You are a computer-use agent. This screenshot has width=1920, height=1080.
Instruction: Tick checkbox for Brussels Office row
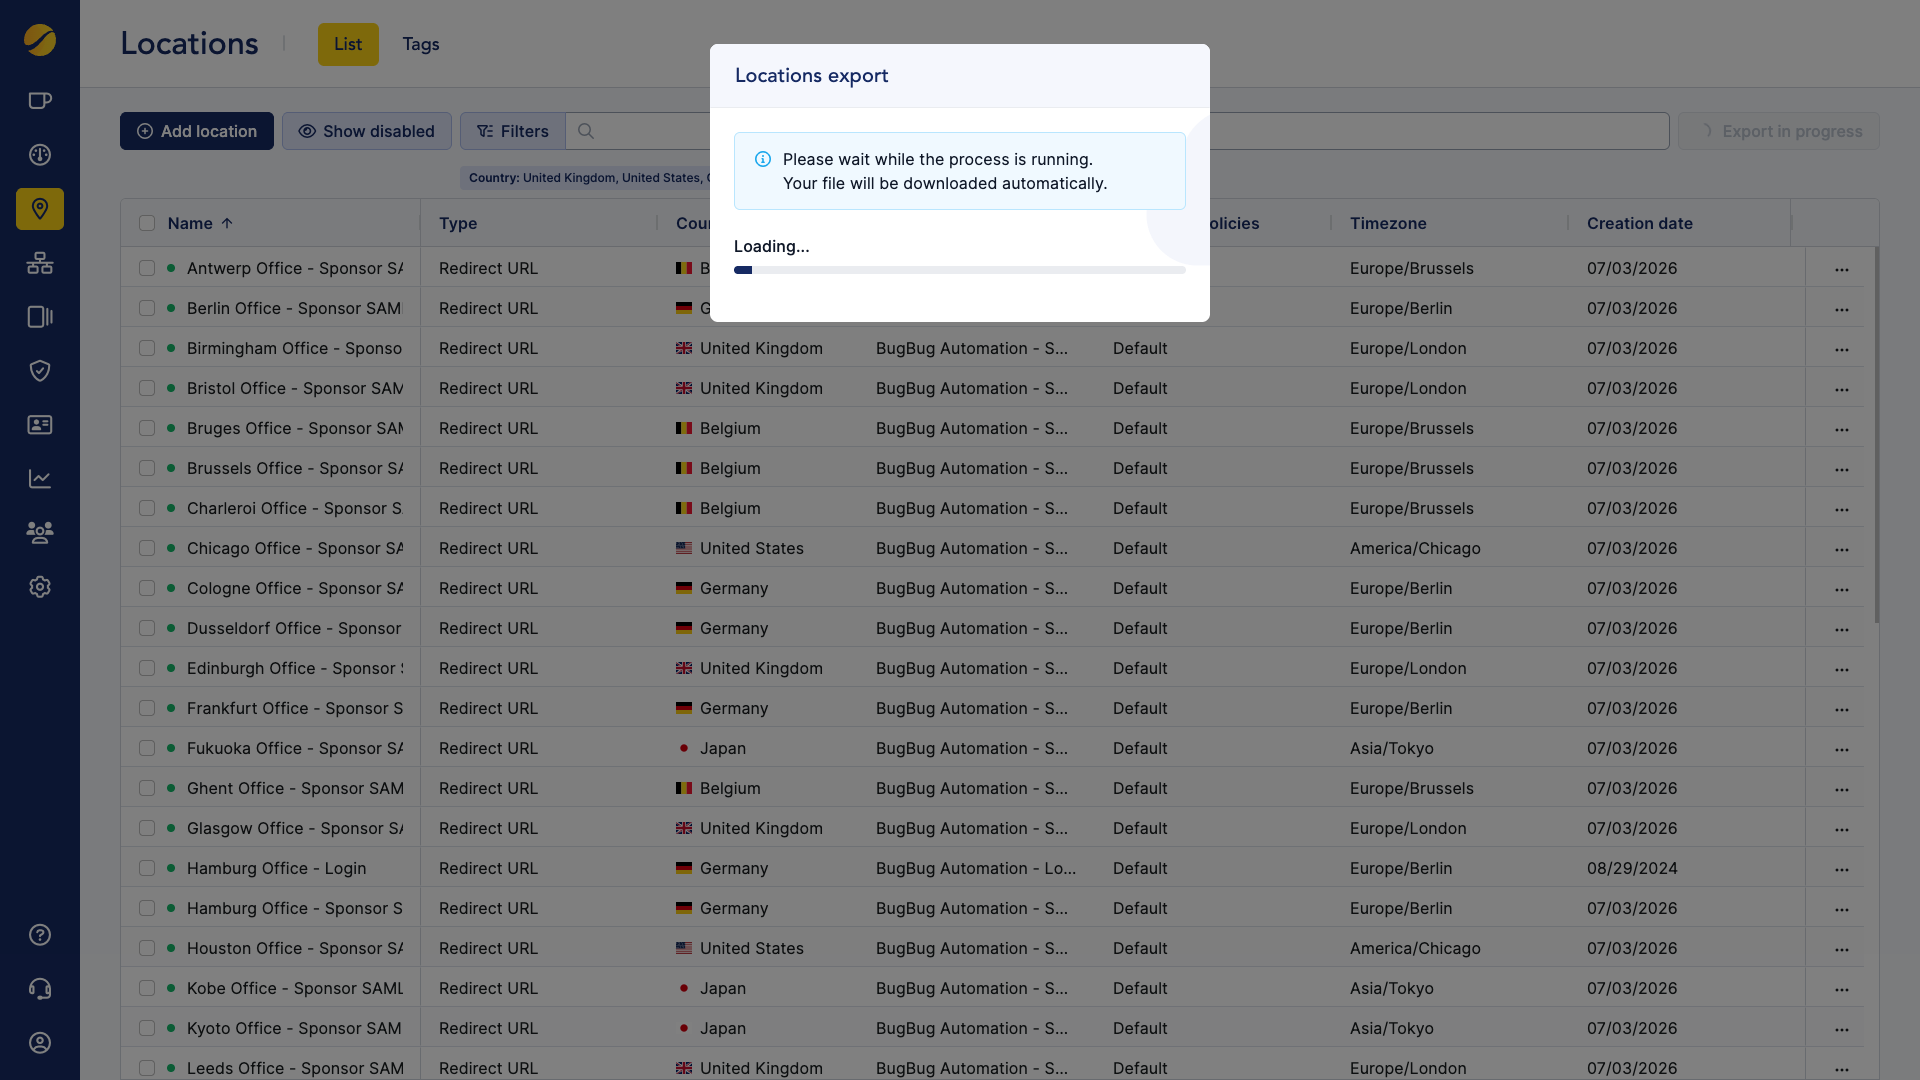click(147, 468)
